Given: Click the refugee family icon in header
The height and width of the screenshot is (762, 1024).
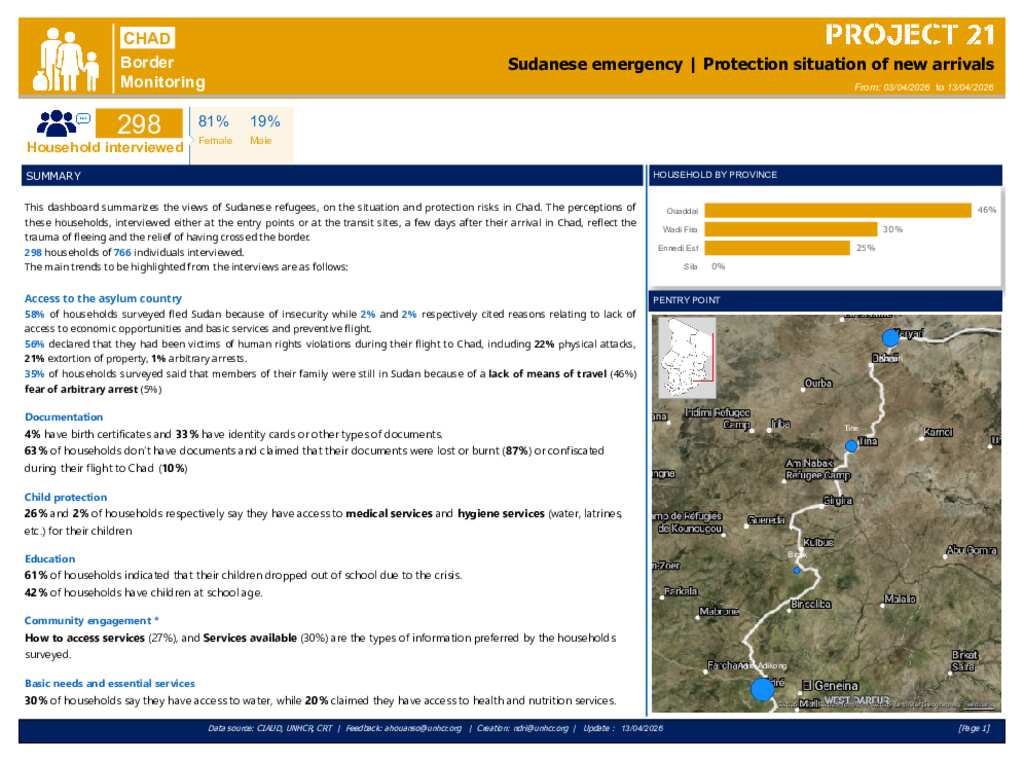Looking at the screenshot, I should (66, 59).
